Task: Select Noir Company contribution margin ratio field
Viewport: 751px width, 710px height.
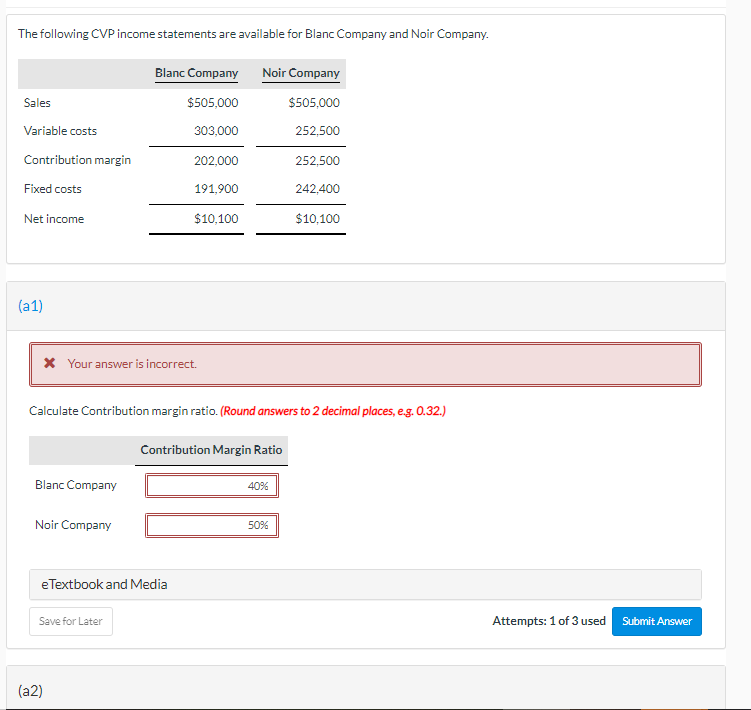Action: click(x=212, y=525)
